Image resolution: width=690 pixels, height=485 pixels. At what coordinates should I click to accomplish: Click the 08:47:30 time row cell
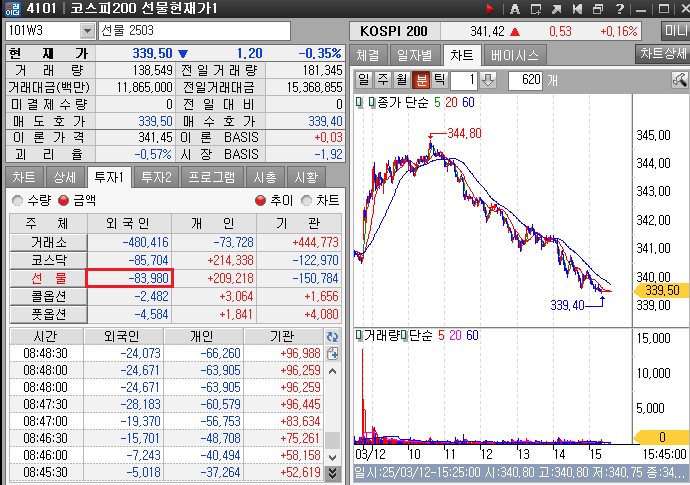click(45, 404)
